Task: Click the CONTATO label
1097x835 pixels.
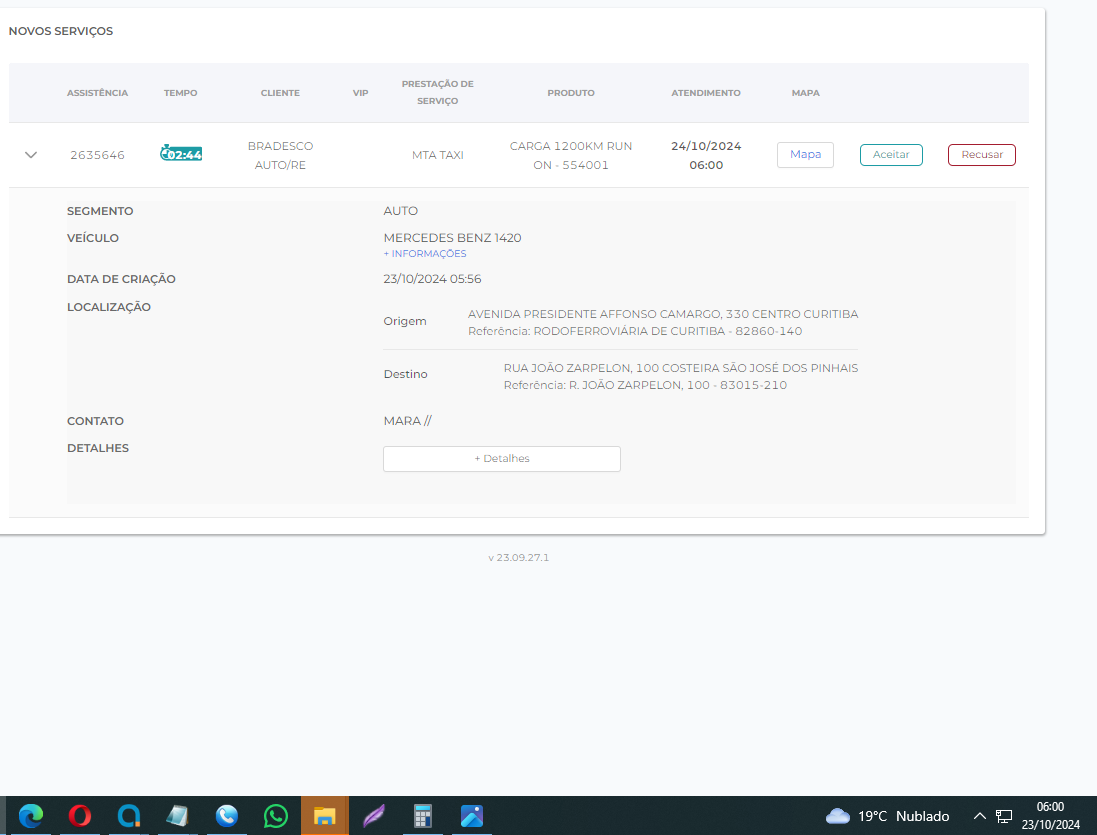Action: pyautogui.click(x=95, y=421)
